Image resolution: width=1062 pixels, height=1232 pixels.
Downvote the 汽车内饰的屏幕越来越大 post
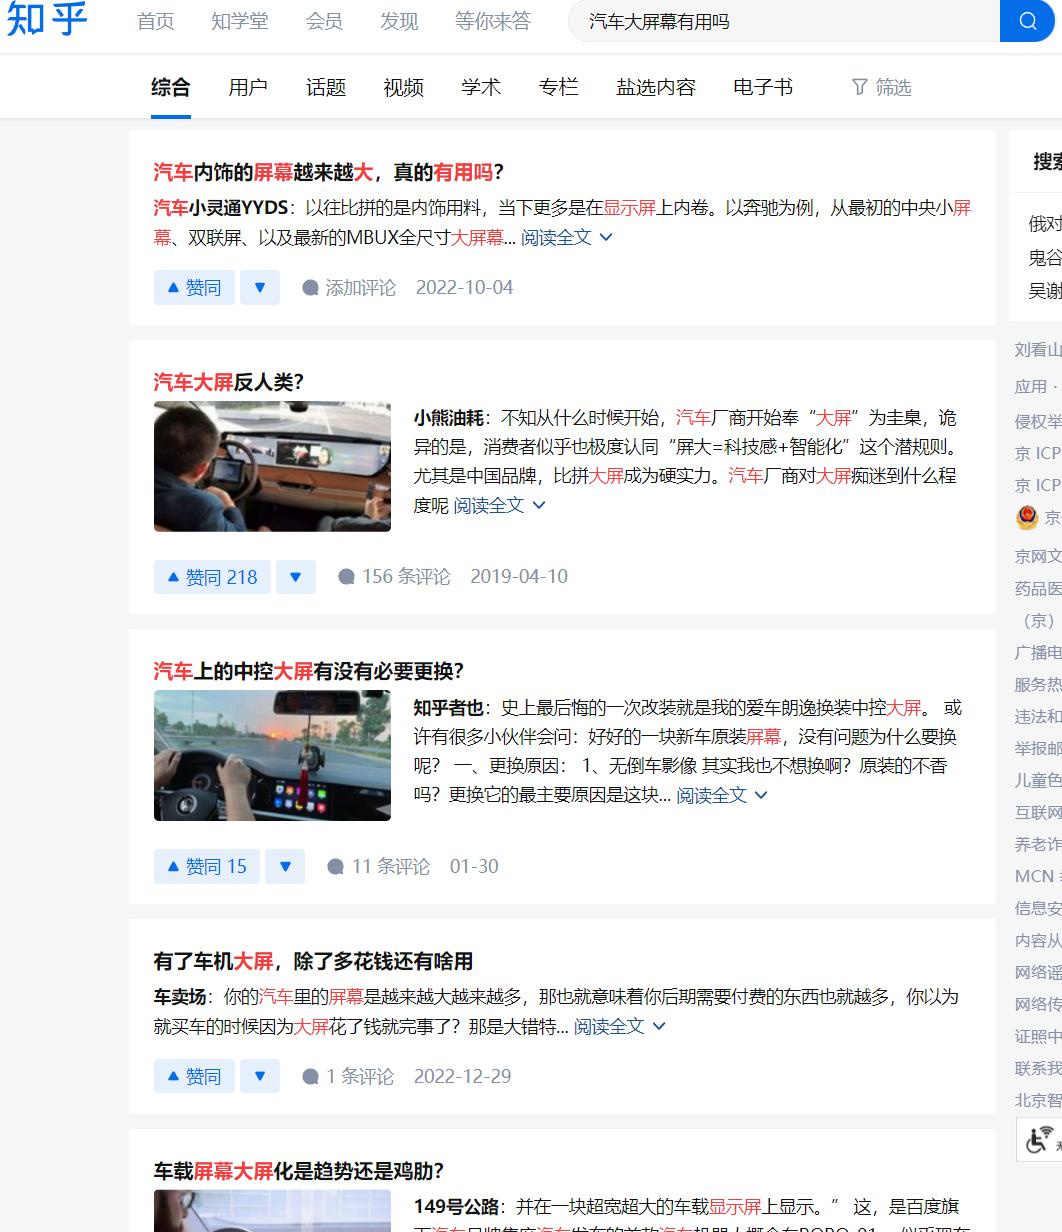260,287
